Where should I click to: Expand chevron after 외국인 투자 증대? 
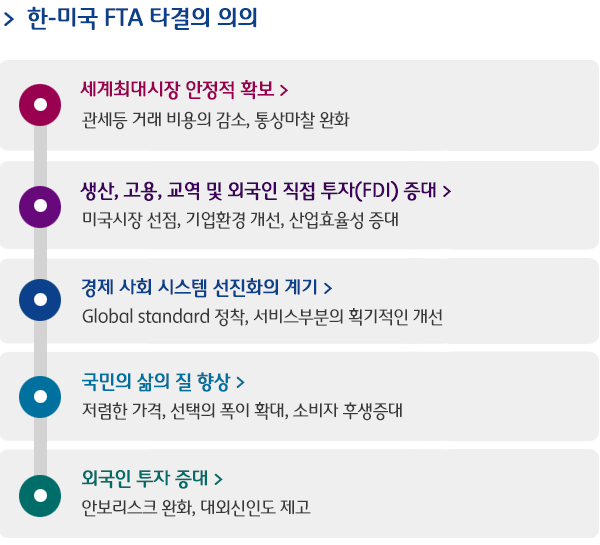pyautogui.click(x=218, y=479)
